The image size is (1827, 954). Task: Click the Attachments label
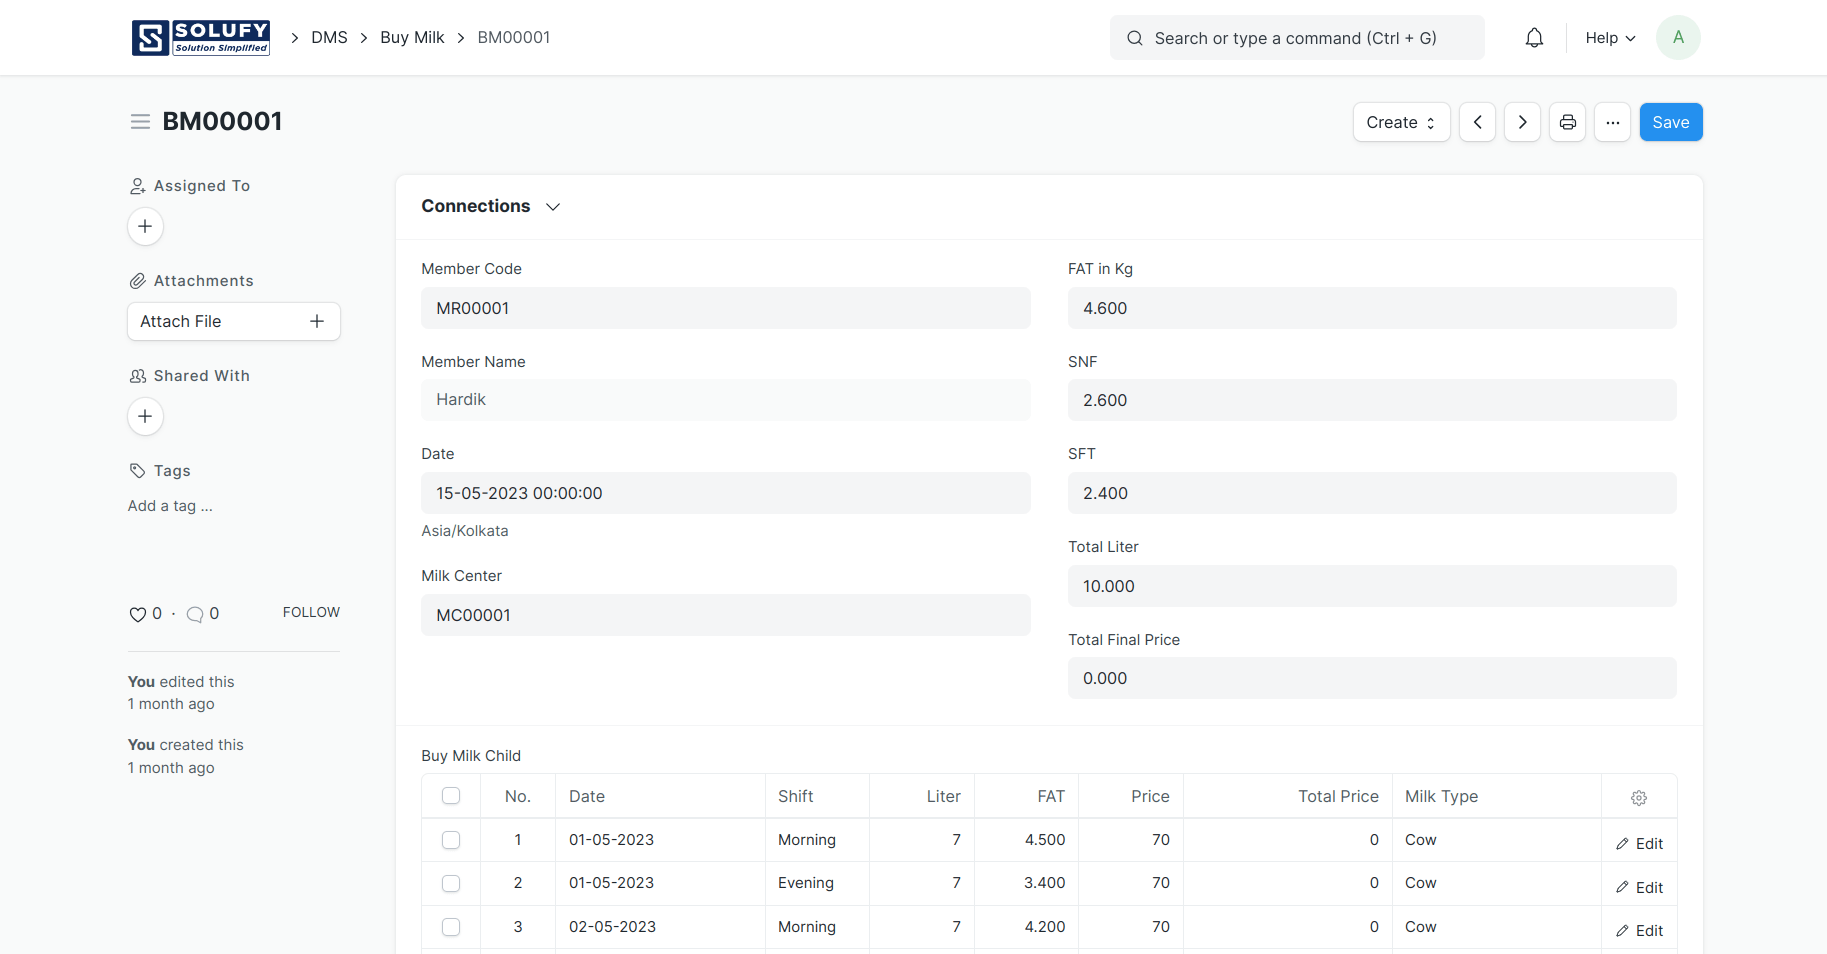(x=204, y=281)
